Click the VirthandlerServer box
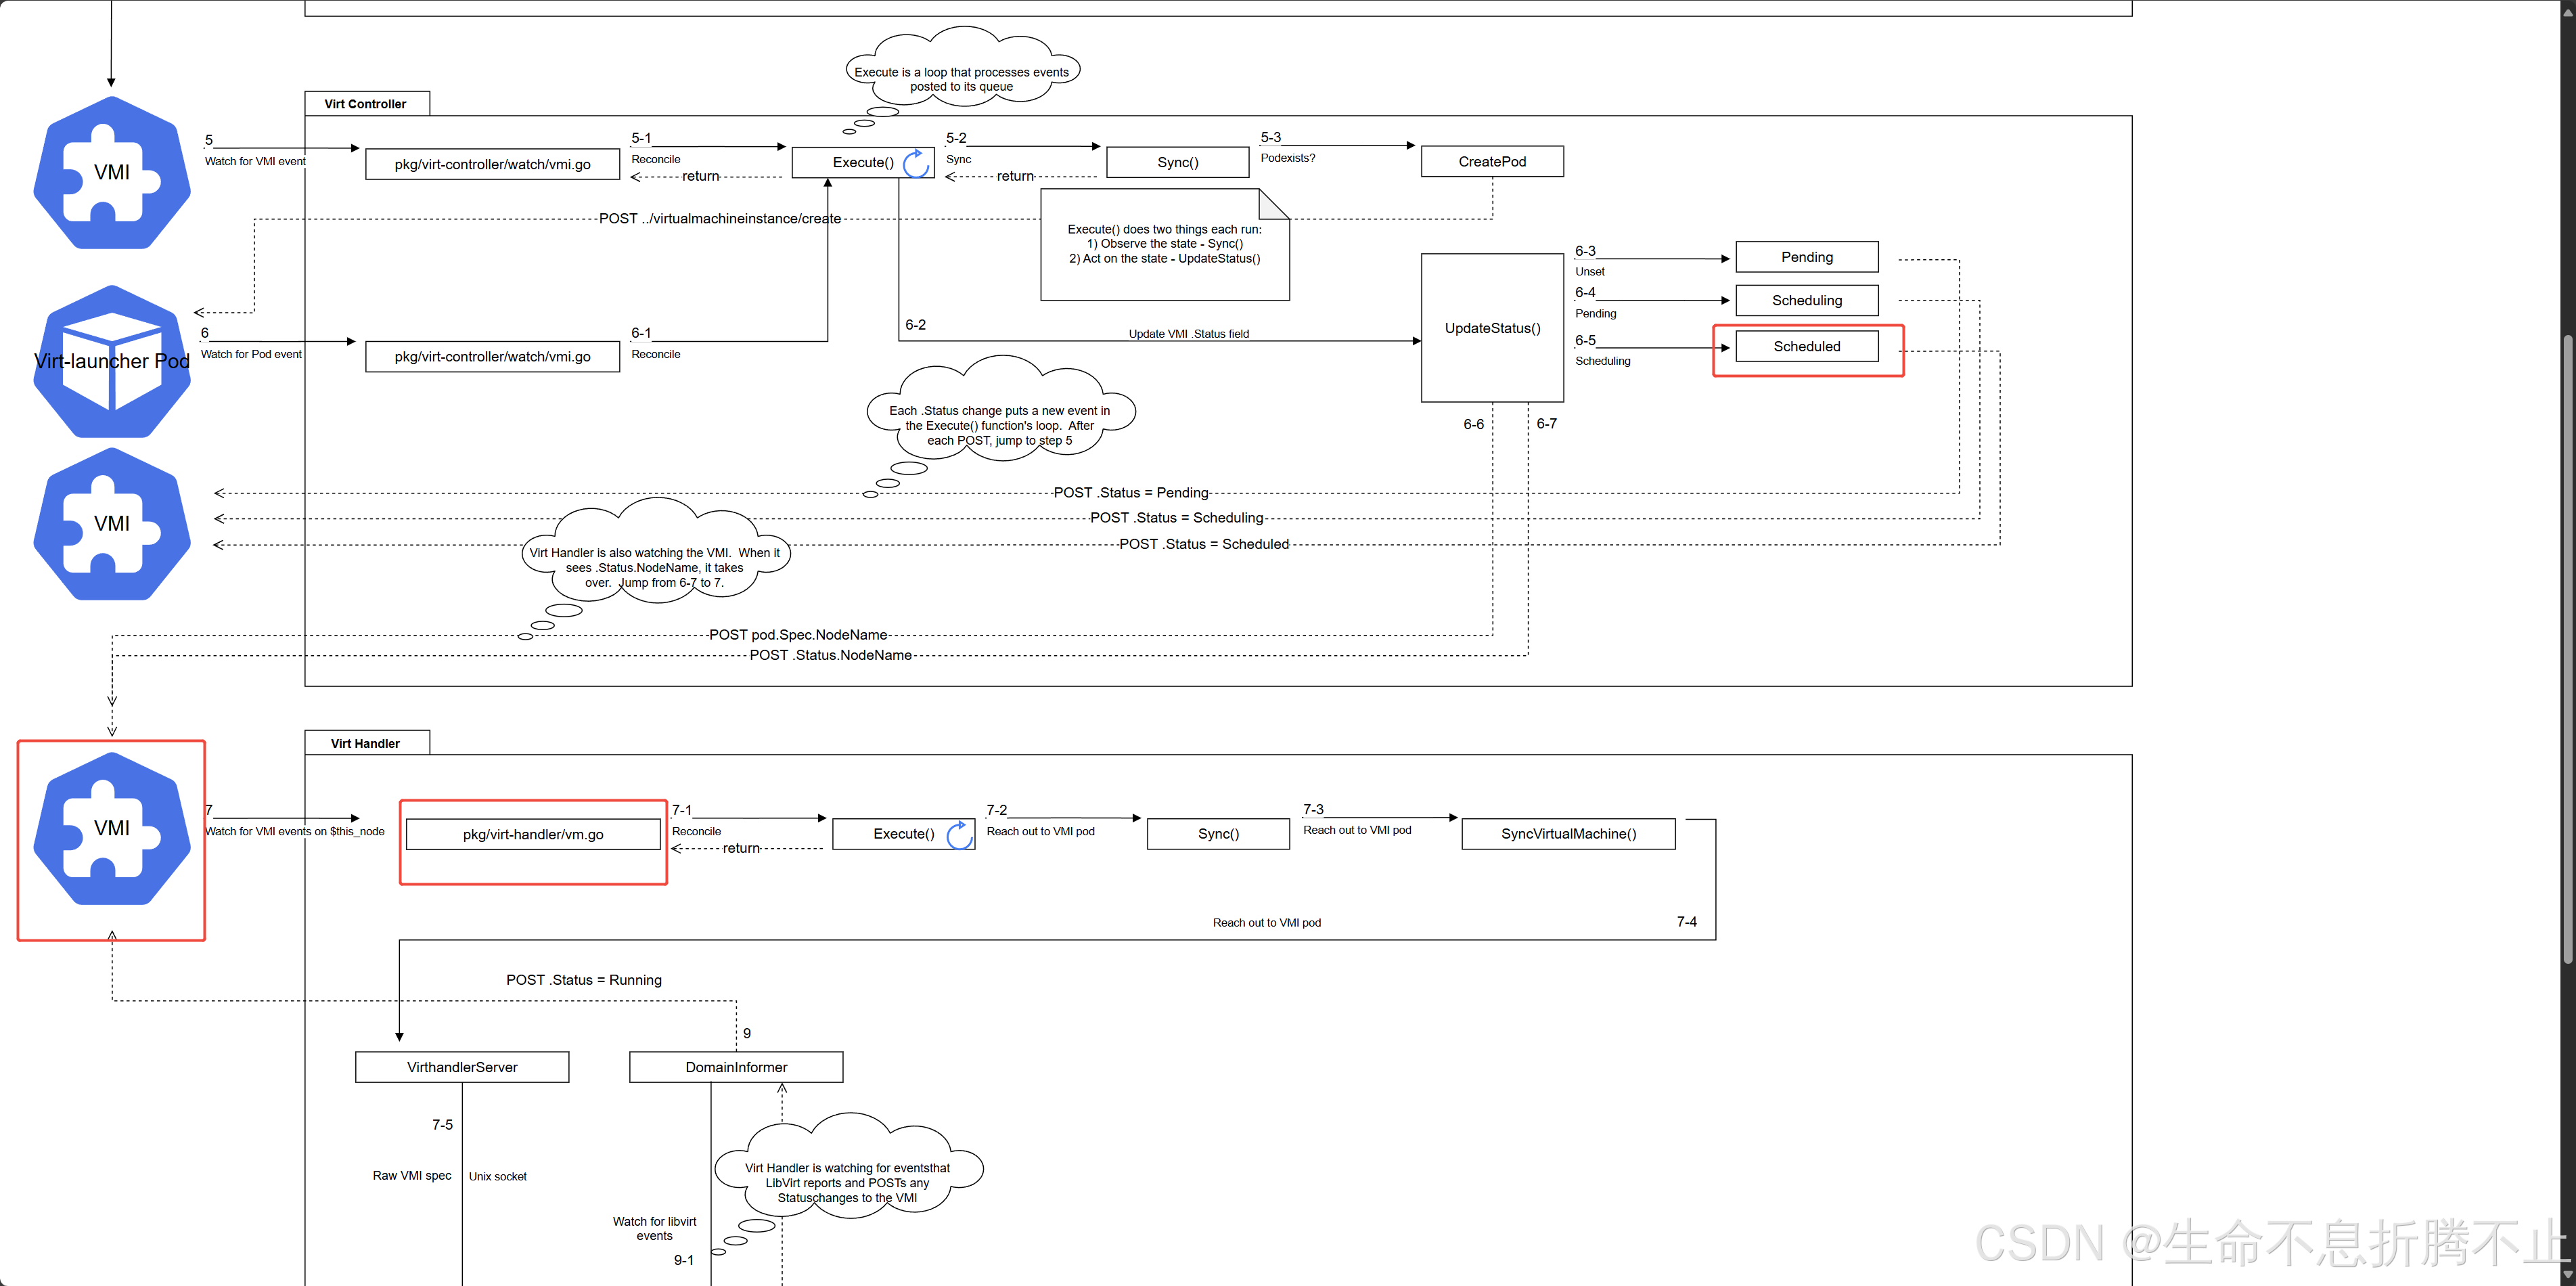Viewport: 2576px width, 1286px height. [x=462, y=1067]
